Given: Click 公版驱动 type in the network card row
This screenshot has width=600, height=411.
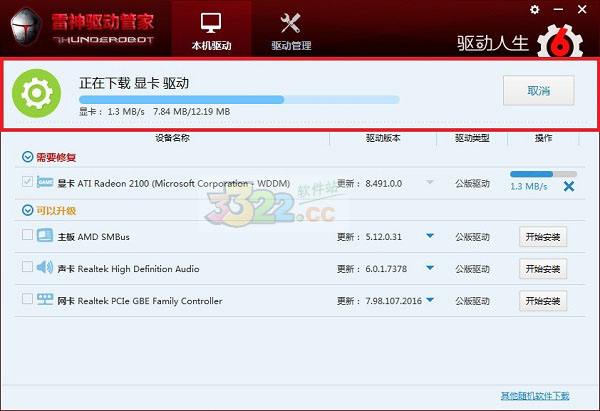Looking at the screenshot, I should pyautogui.click(x=472, y=301).
